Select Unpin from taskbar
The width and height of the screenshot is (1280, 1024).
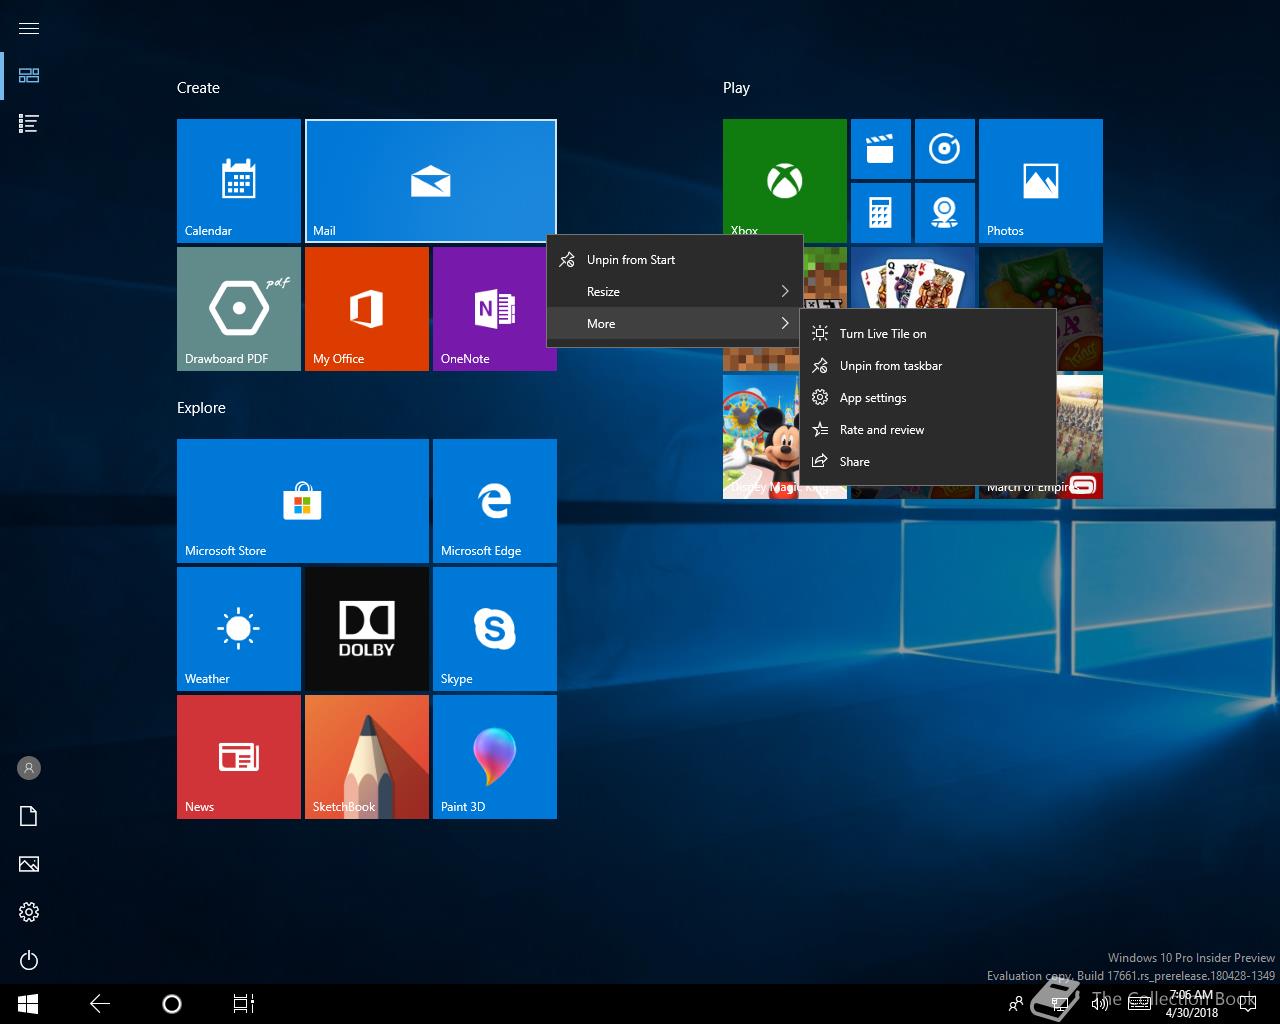pos(928,366)
